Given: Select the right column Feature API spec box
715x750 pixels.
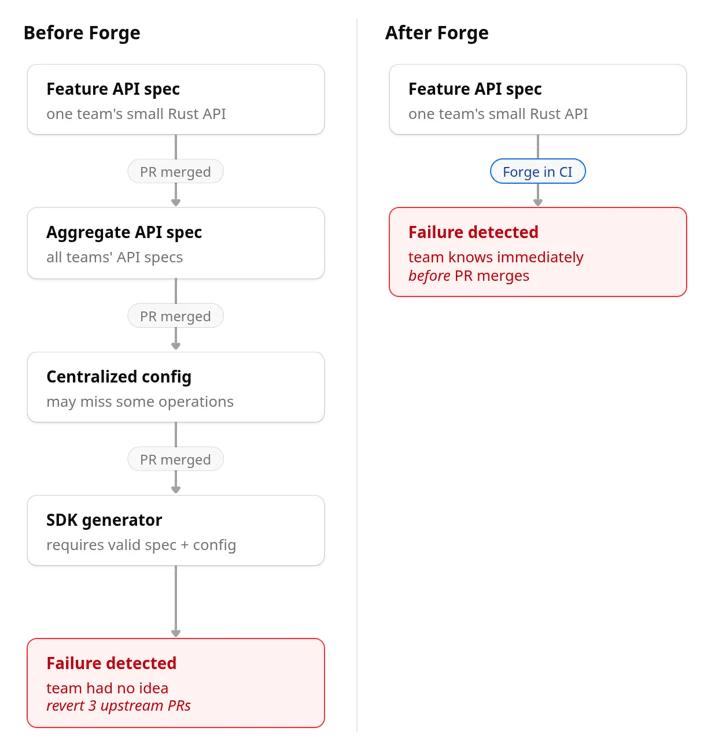Looking at the screenshot, I should coord(538,99).
